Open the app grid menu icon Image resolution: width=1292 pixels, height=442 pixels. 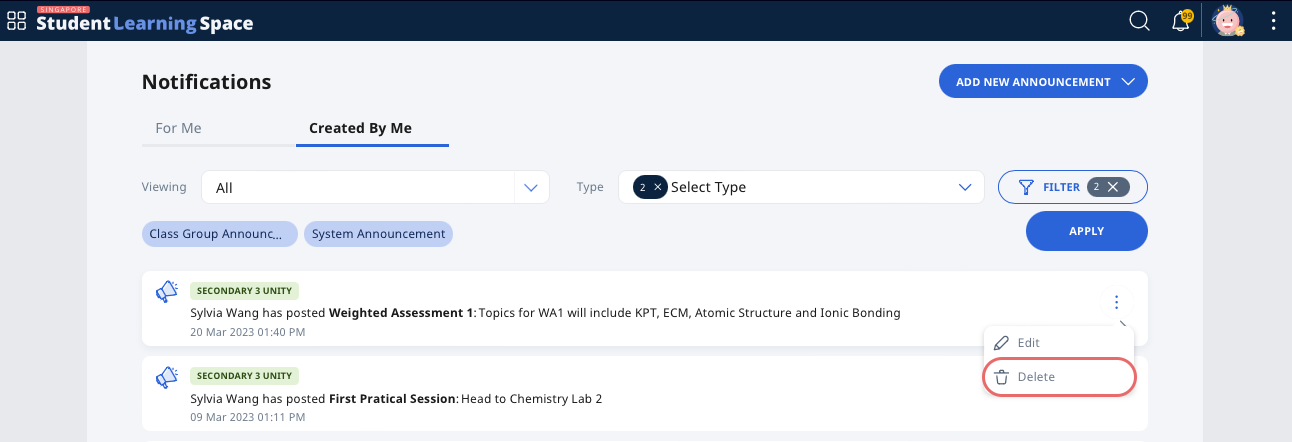(17, 21)
